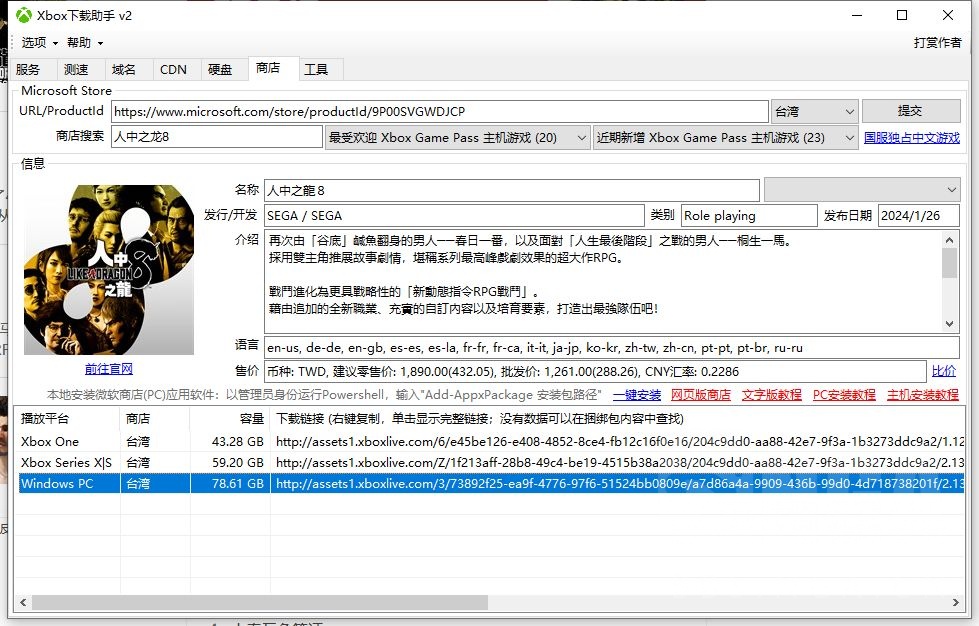Screen dimensions: 979x626
Task: Click the 78.61 GB size cell
Action: click(x=237, y=483)
